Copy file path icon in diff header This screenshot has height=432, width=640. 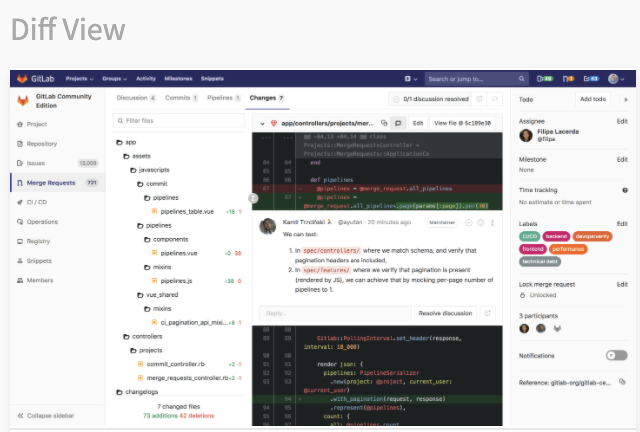click(385, 123)
